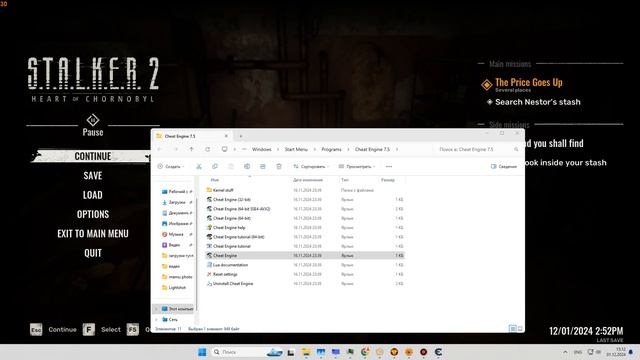640x360 pixels.
Task: Click the Esc Continue prompt in game
Action: pyautogui.click(x=53, y=330)
